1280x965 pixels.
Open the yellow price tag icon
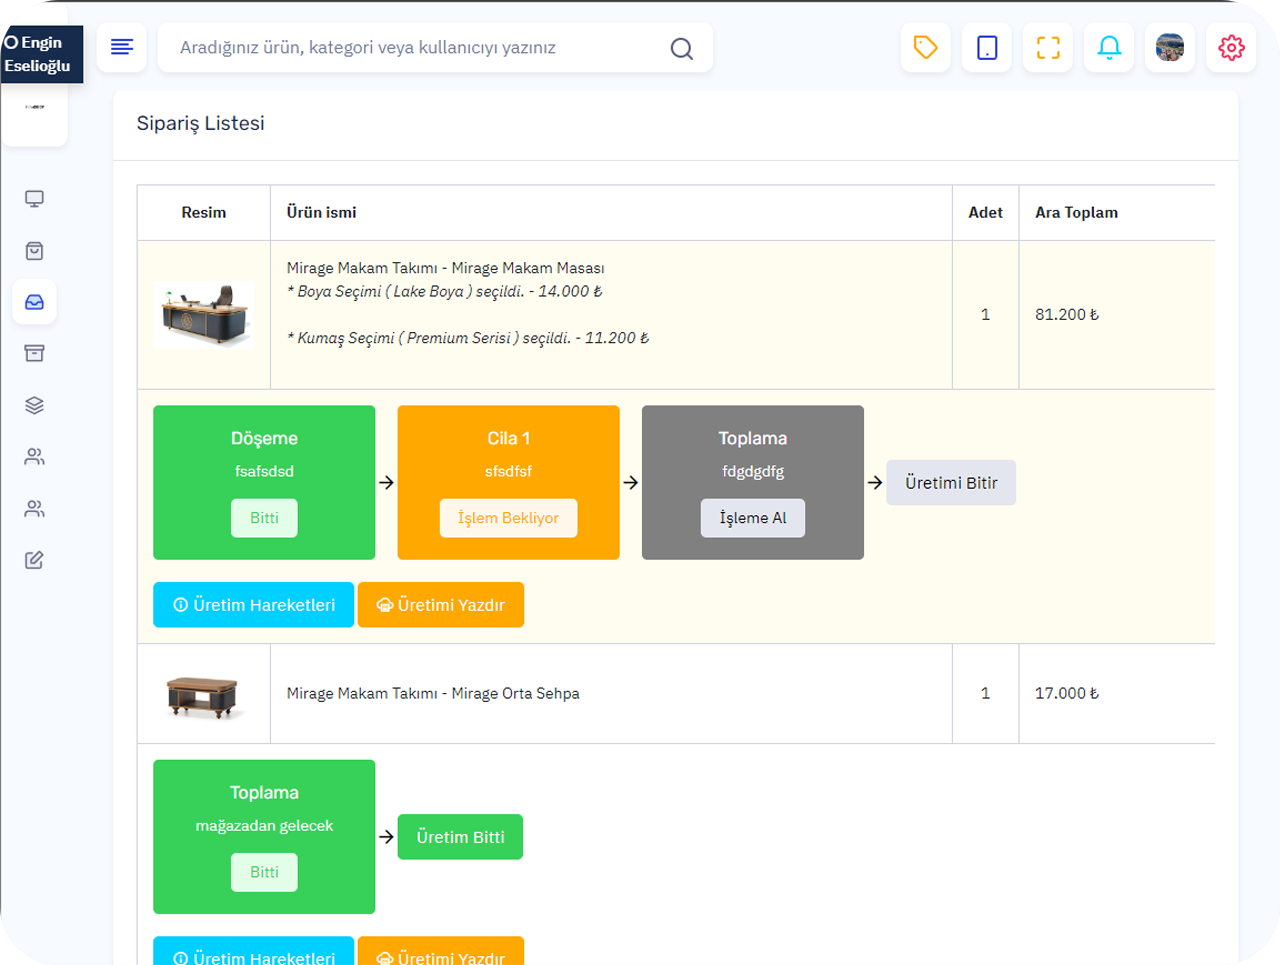926,47
